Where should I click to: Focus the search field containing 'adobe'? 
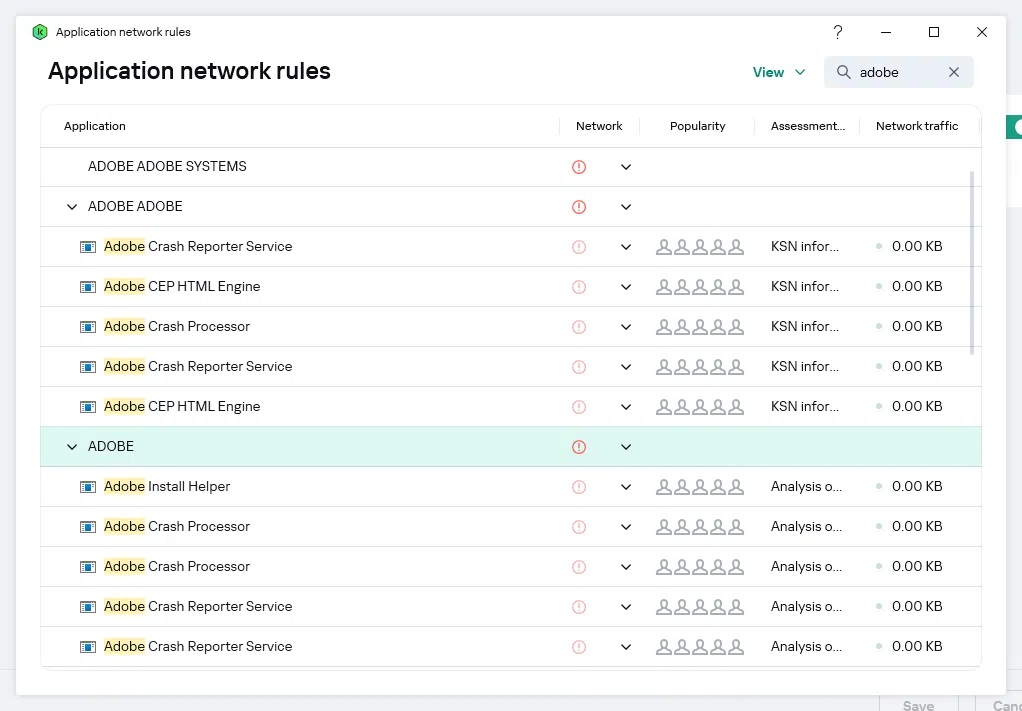[x=899, y=72]
